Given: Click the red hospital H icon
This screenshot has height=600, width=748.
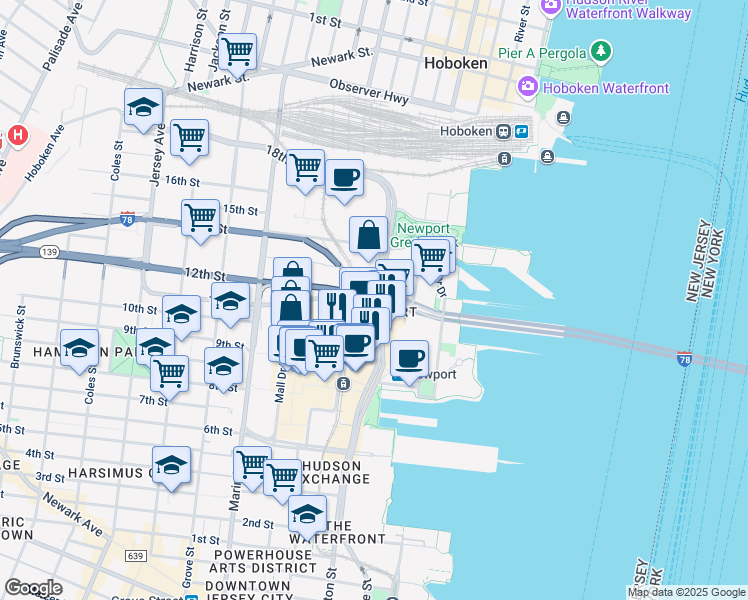Looking at the screenshot, I should pyautogui.click(x=18, y=135).
